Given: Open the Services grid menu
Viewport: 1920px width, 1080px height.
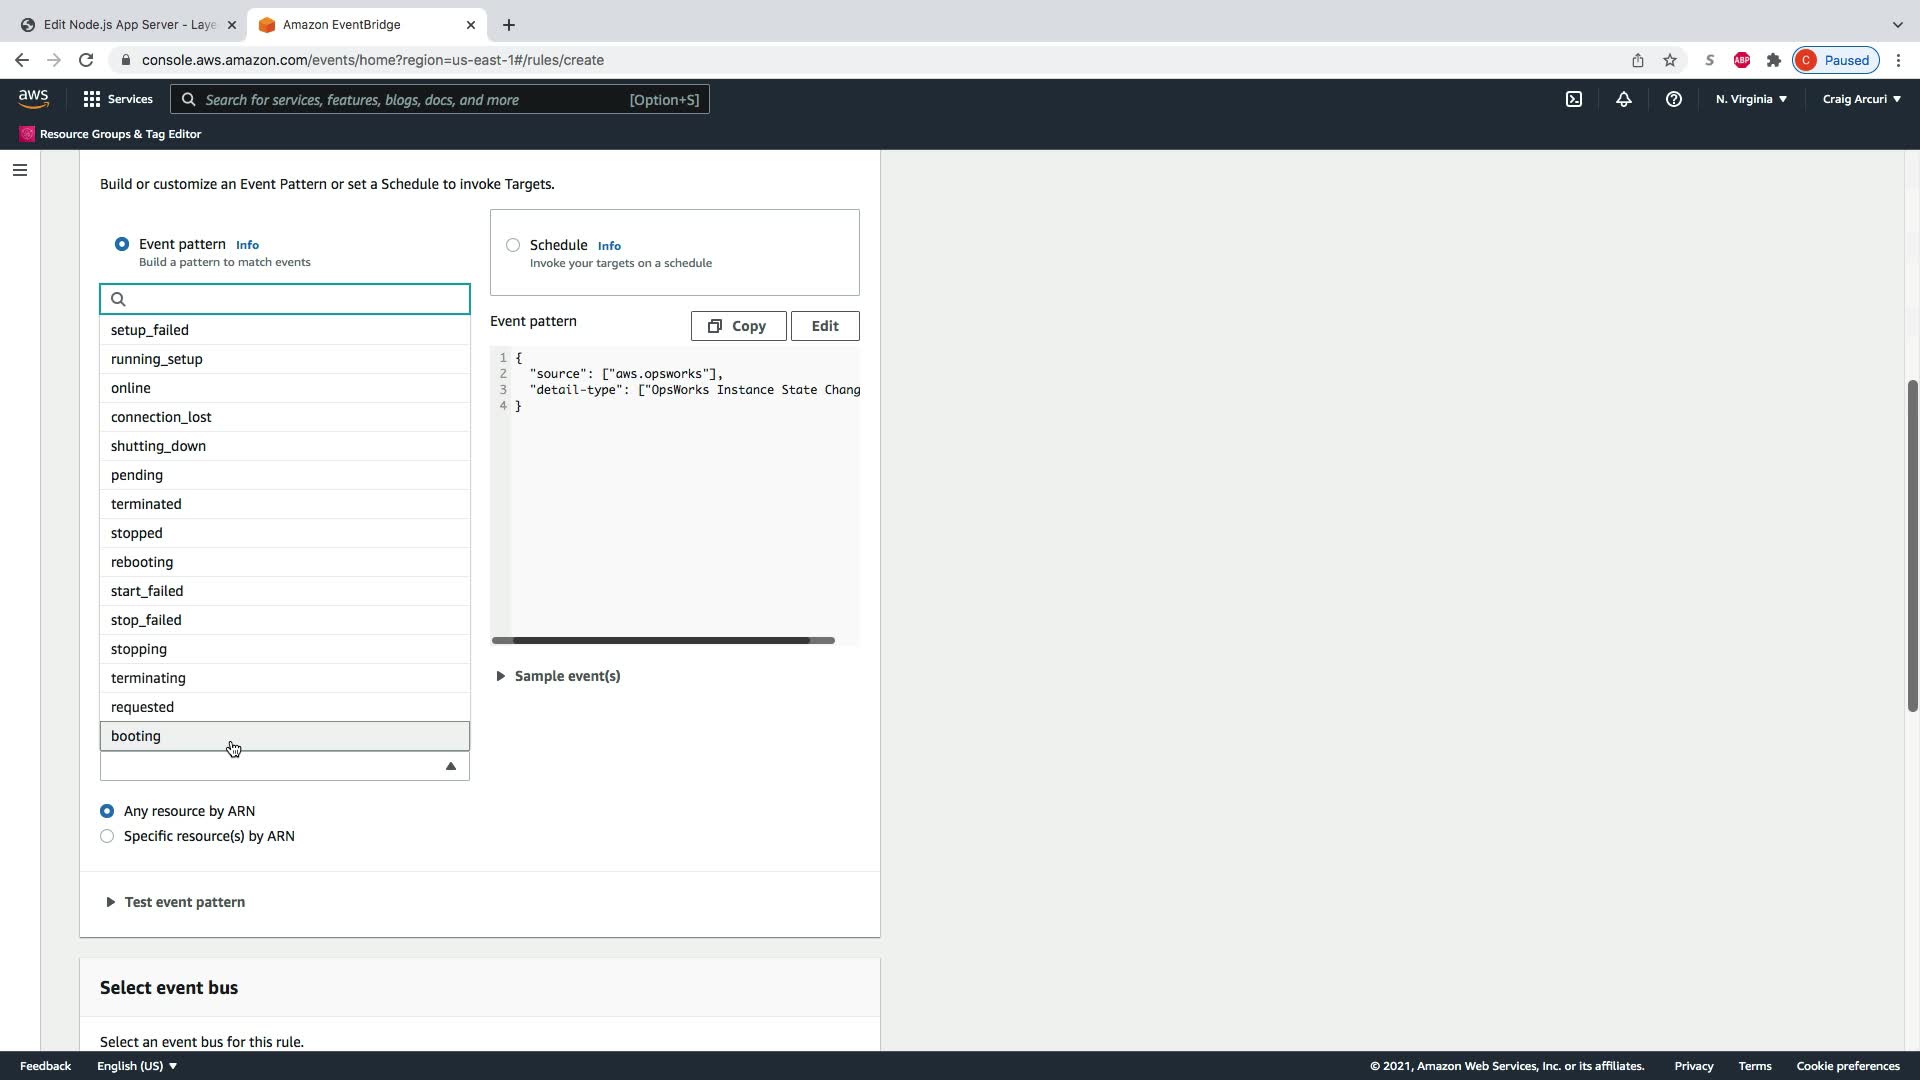Looking at the screenshot, I should pyautogui.click(x=117, y=99).
